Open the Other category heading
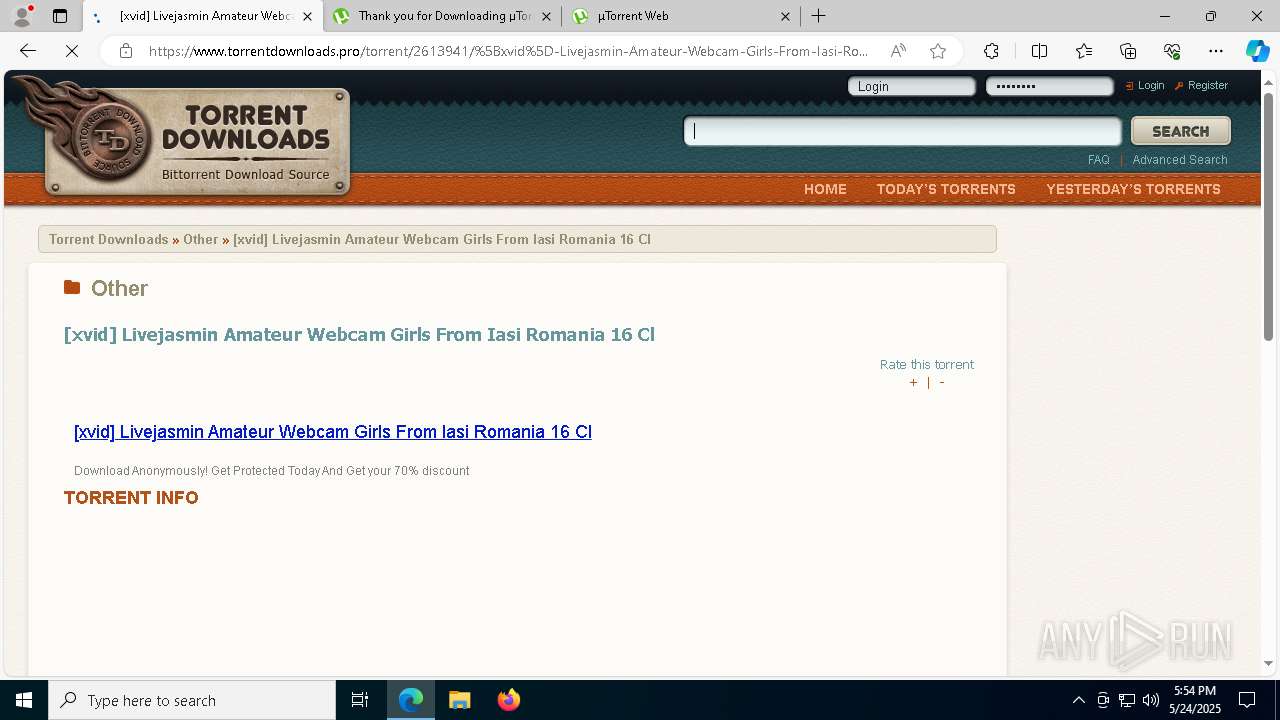Viewport: 1280px width, 720px height. pyautogui.click(x=119, y=288)
